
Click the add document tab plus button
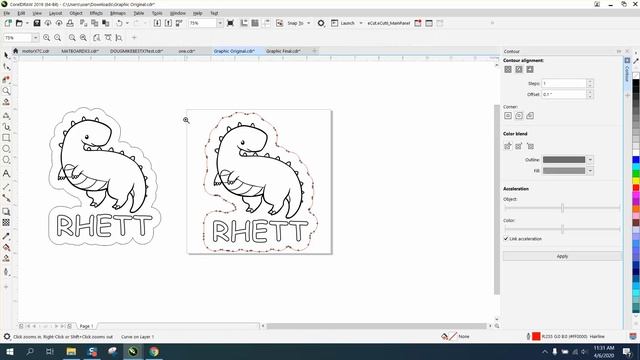coord(315,51)
